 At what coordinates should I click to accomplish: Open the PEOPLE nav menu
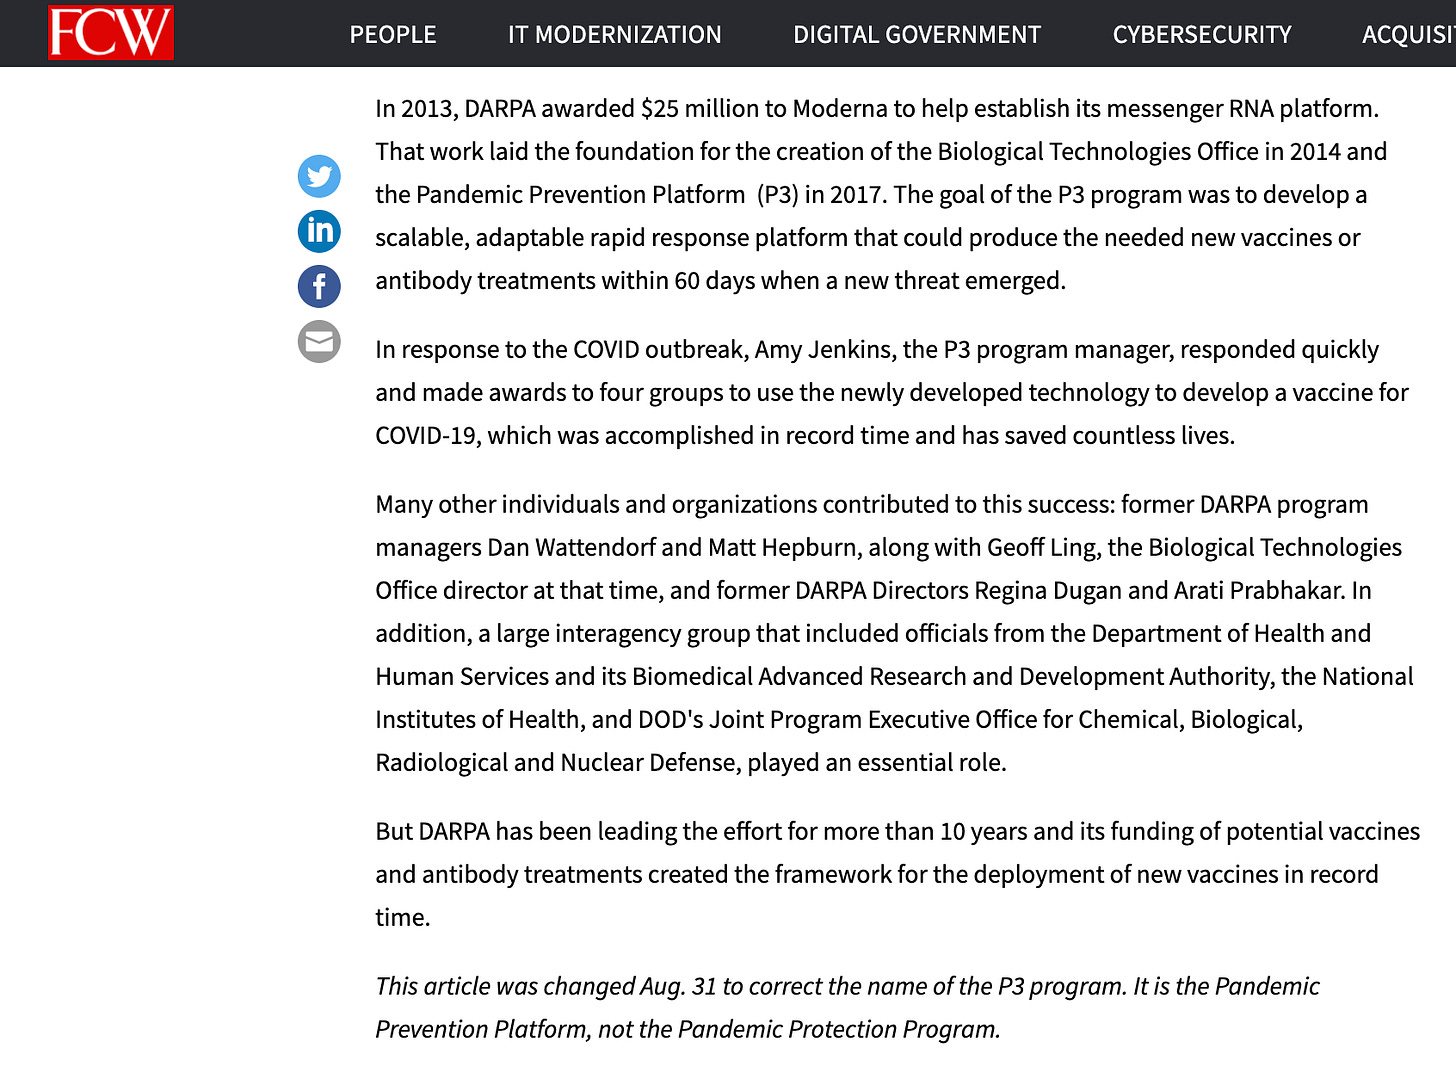tap(393, 35)
